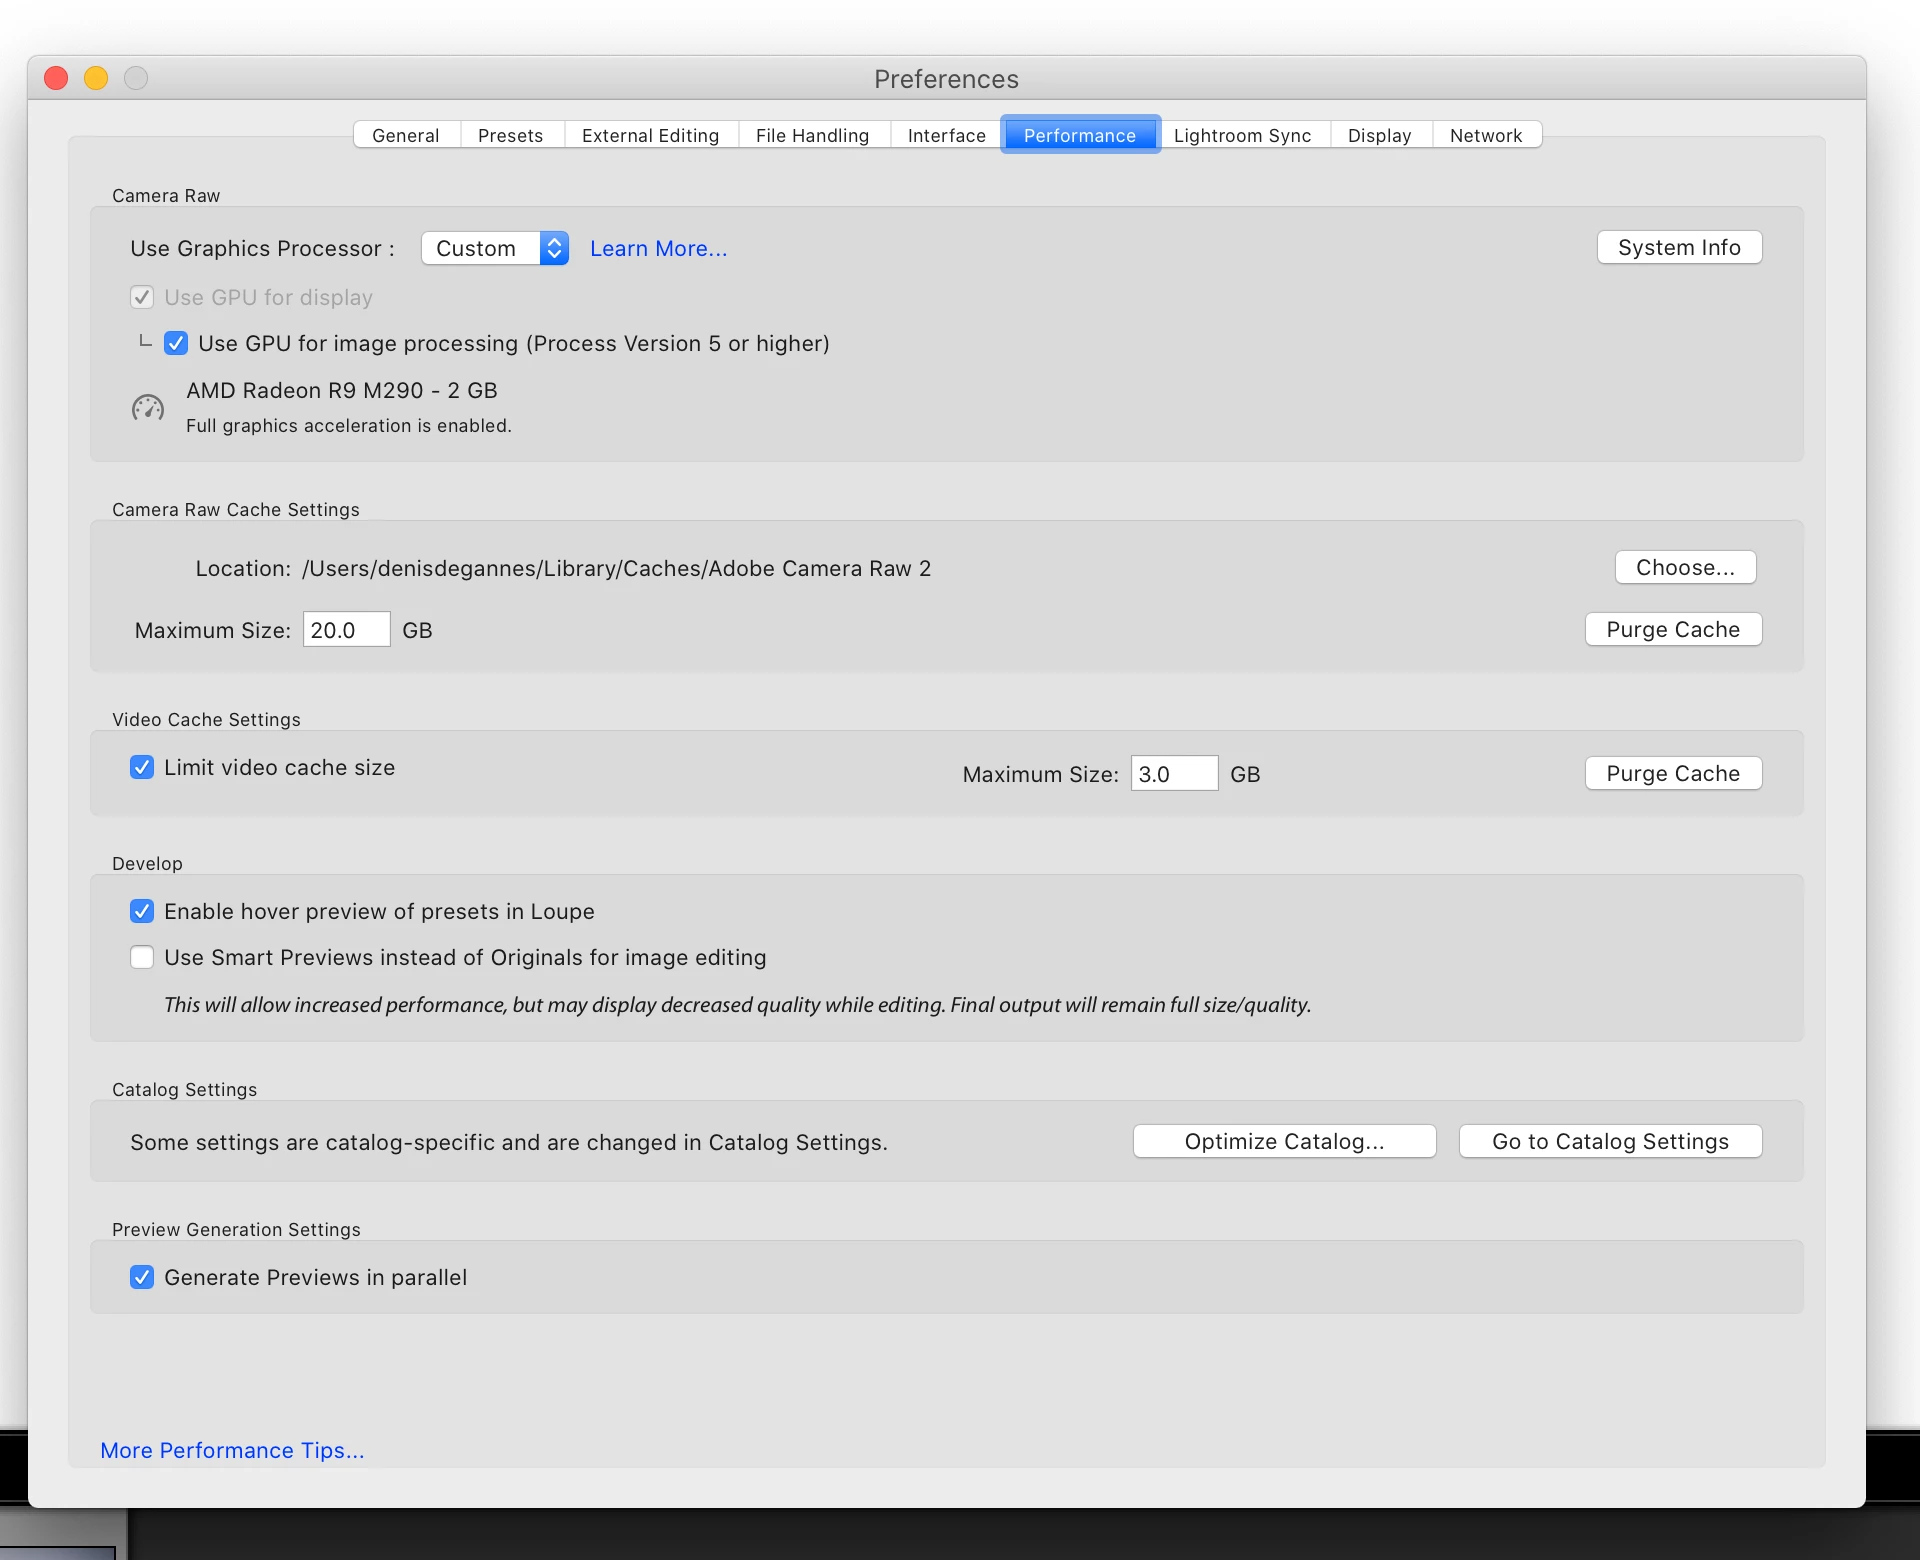Click the yellow minimize window button
1920x1560 pixels.
pos(96,78)
